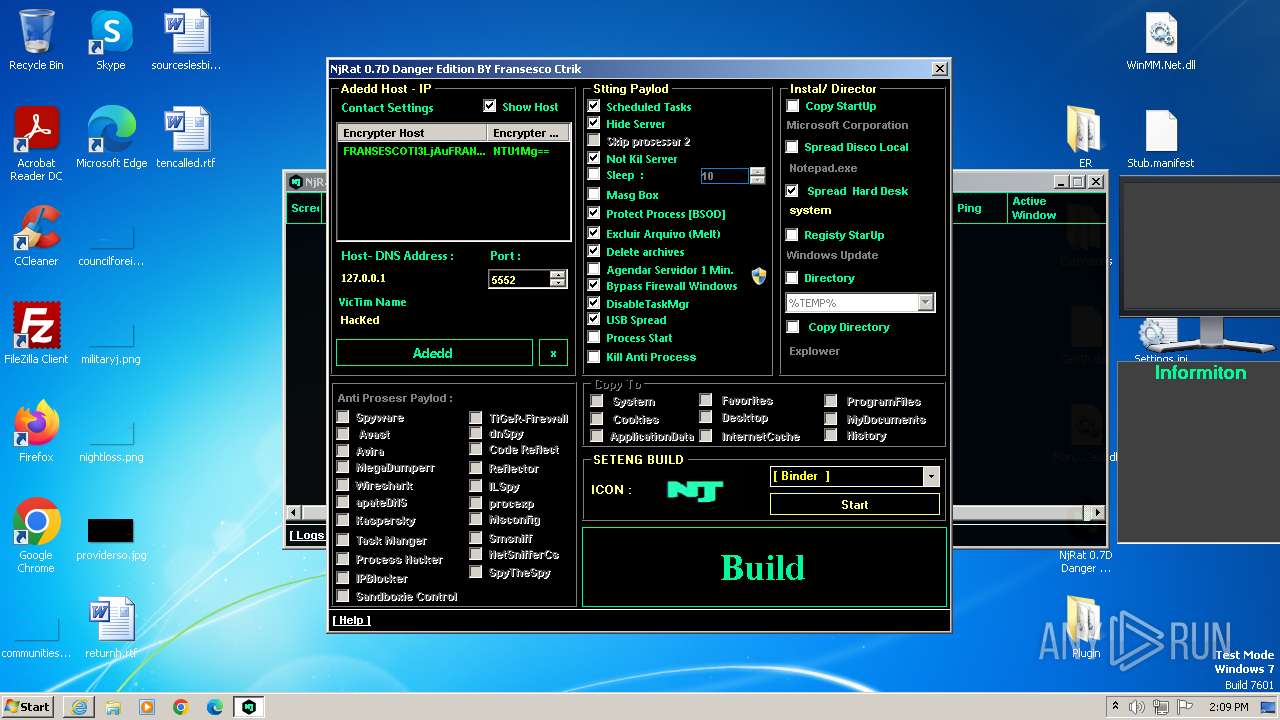Expand the %TEMP% directory dropdown
Image resolution: width=1280 pixels, height=720 pixels.
[x=926, y=302]
